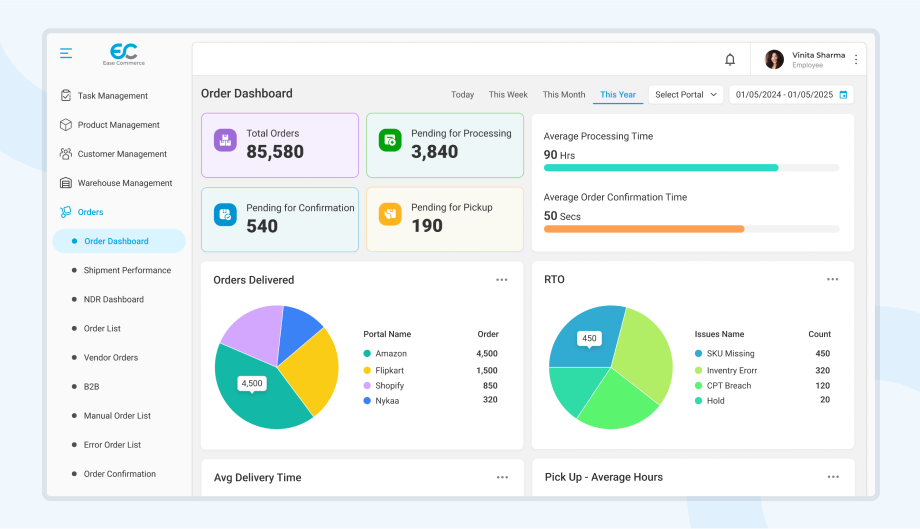The image size is (920, 529).
Task: Click the Flipkart legend color dot
Action: (367, 370)
